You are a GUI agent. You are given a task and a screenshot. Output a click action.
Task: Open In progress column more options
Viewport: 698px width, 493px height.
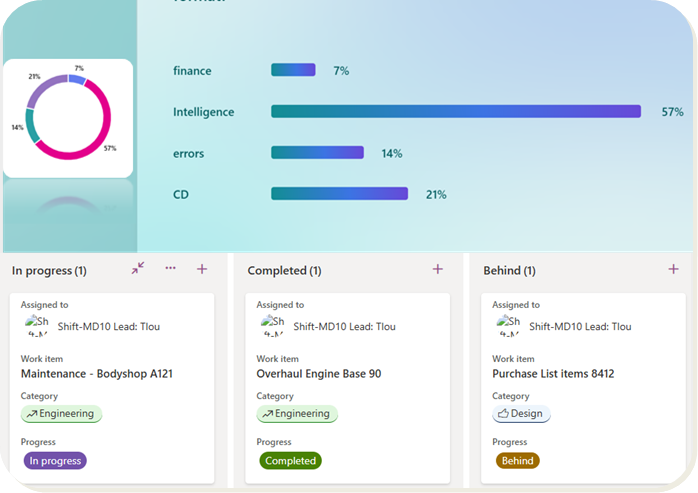click(x=170, y=268)
